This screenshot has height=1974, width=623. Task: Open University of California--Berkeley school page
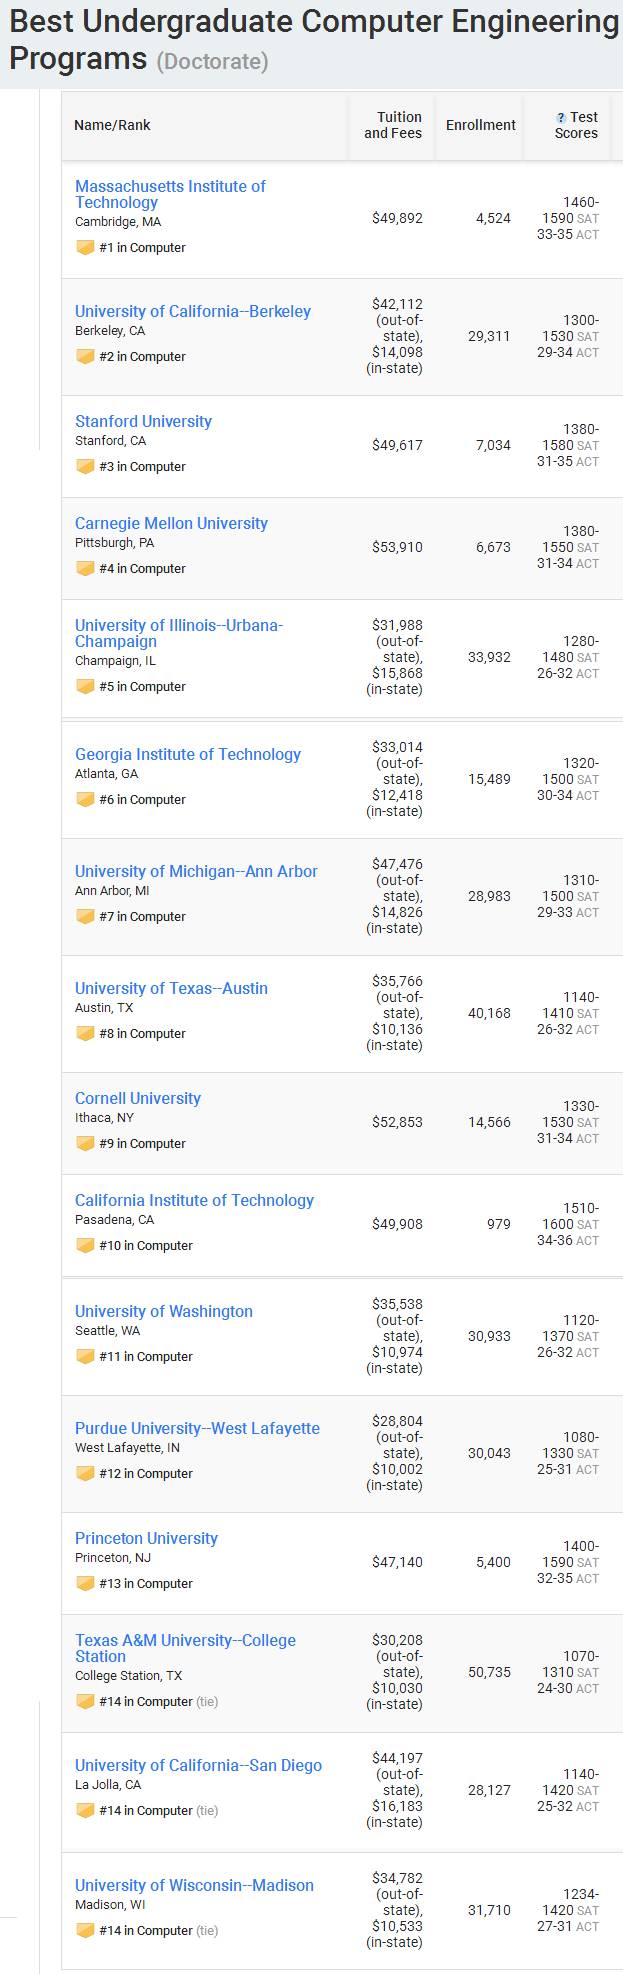193,312
